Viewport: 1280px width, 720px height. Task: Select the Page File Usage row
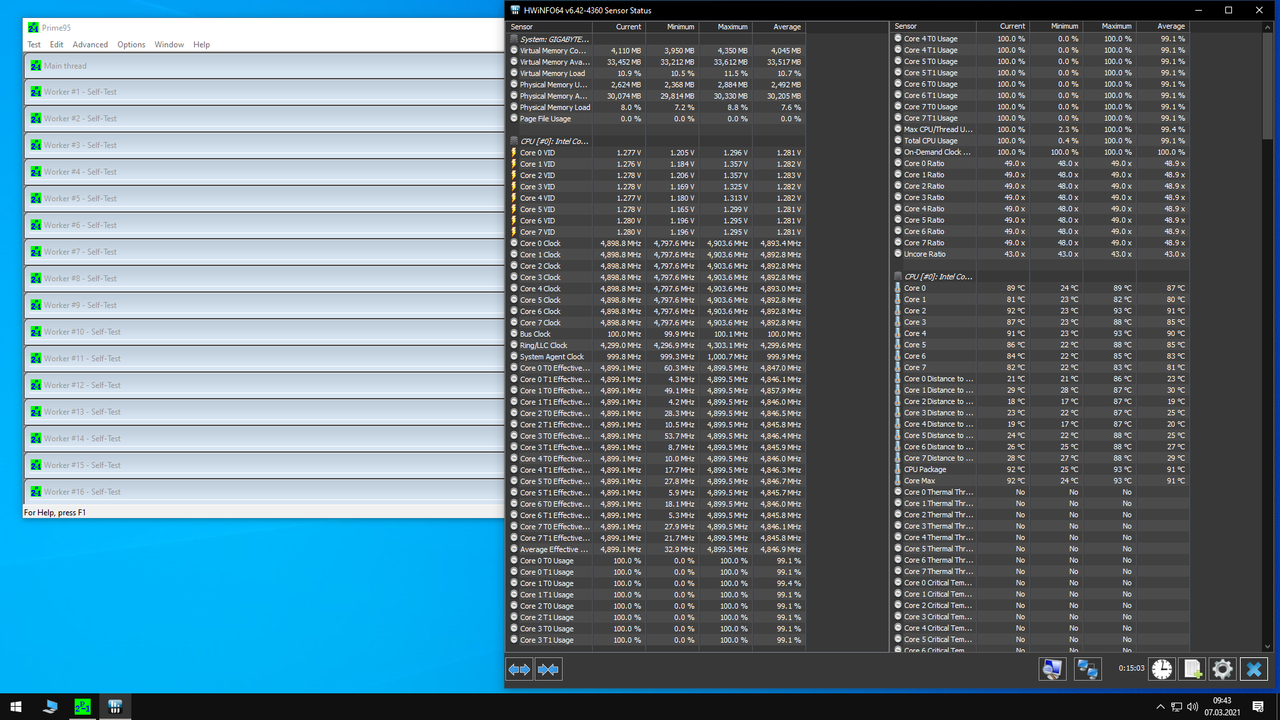tap(656, 119)
